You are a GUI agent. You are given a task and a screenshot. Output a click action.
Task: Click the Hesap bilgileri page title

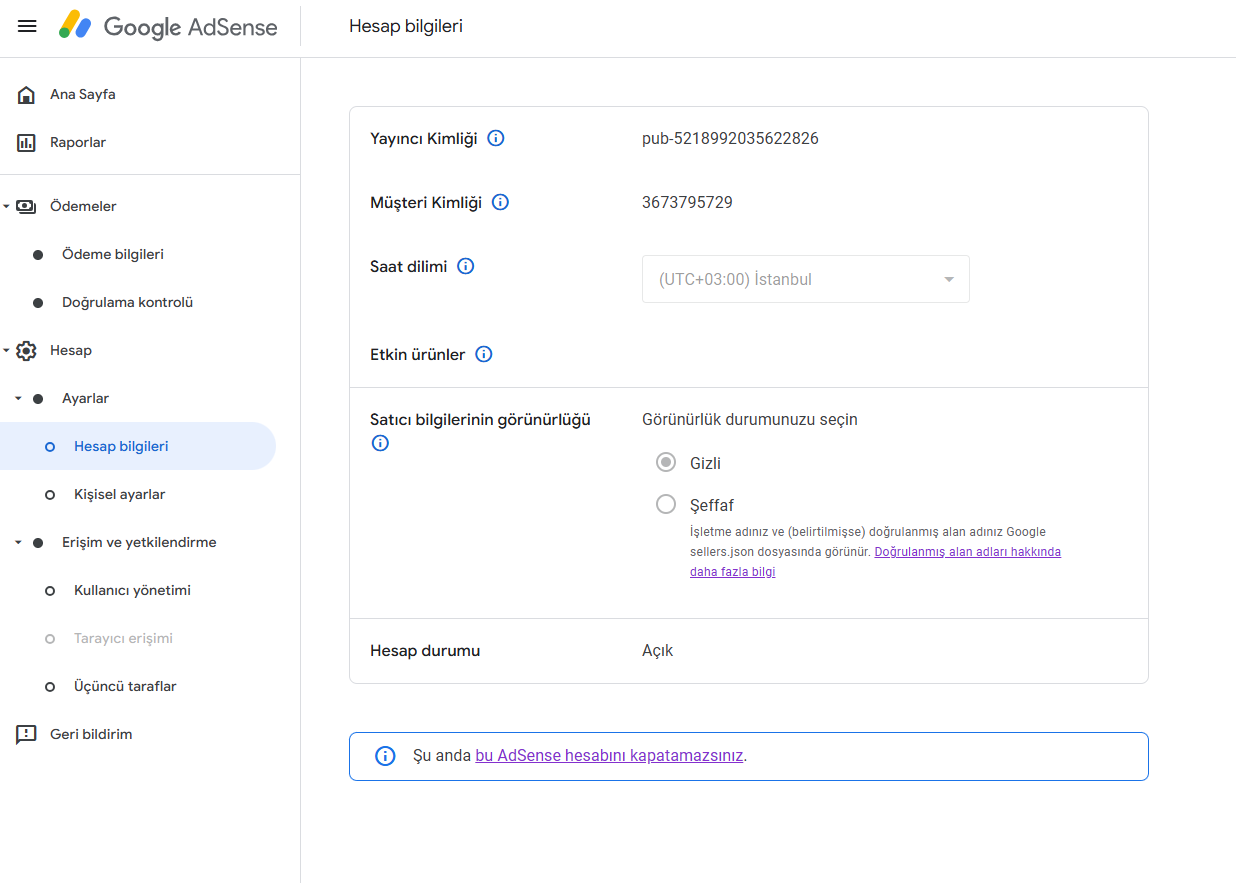coord(406,27)
